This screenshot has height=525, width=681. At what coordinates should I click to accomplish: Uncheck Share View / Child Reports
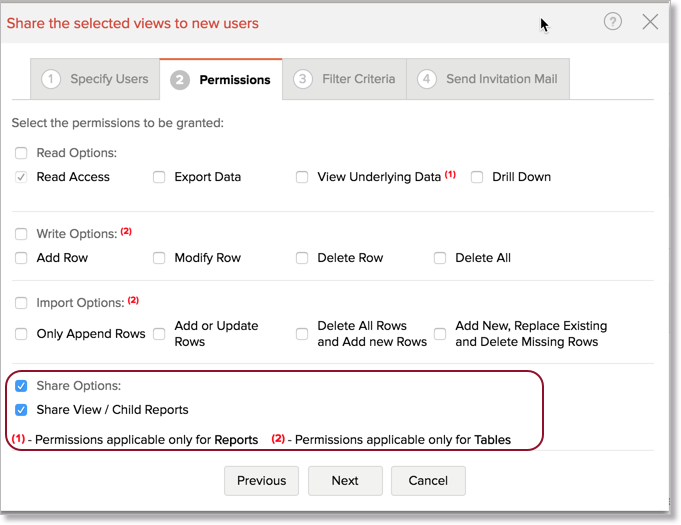21,410
